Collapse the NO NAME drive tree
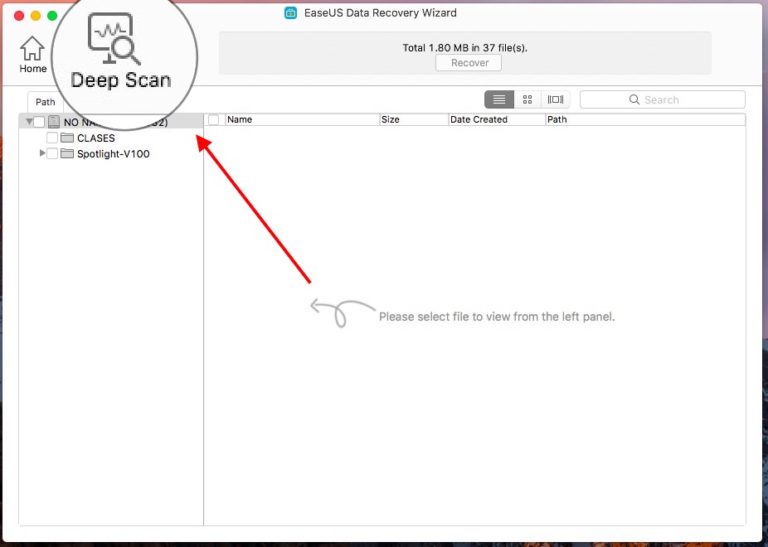The height and width of the screenshot is (547, 768). (29, 122)
